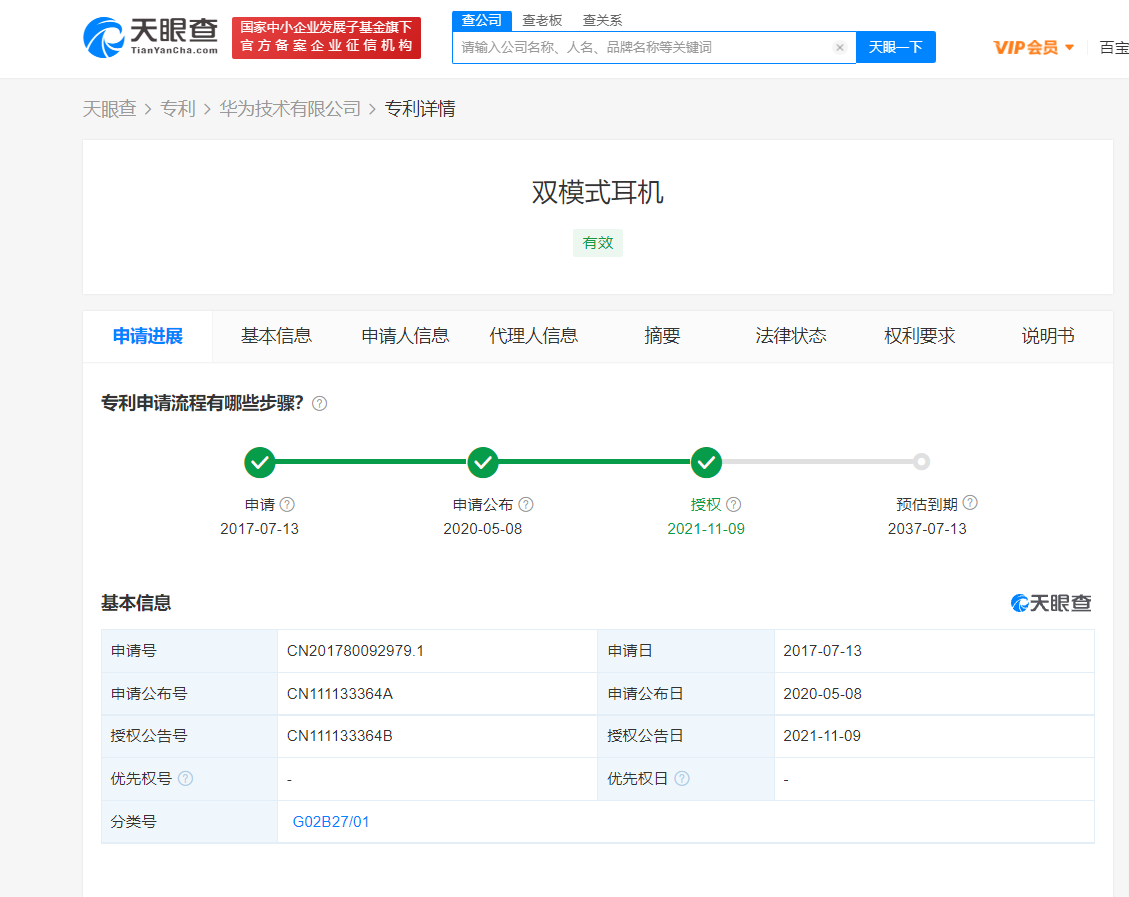Screen dimensions: 1129x897
Task: Switch to the 查老板 search tab
Action: tap(542, 20)
